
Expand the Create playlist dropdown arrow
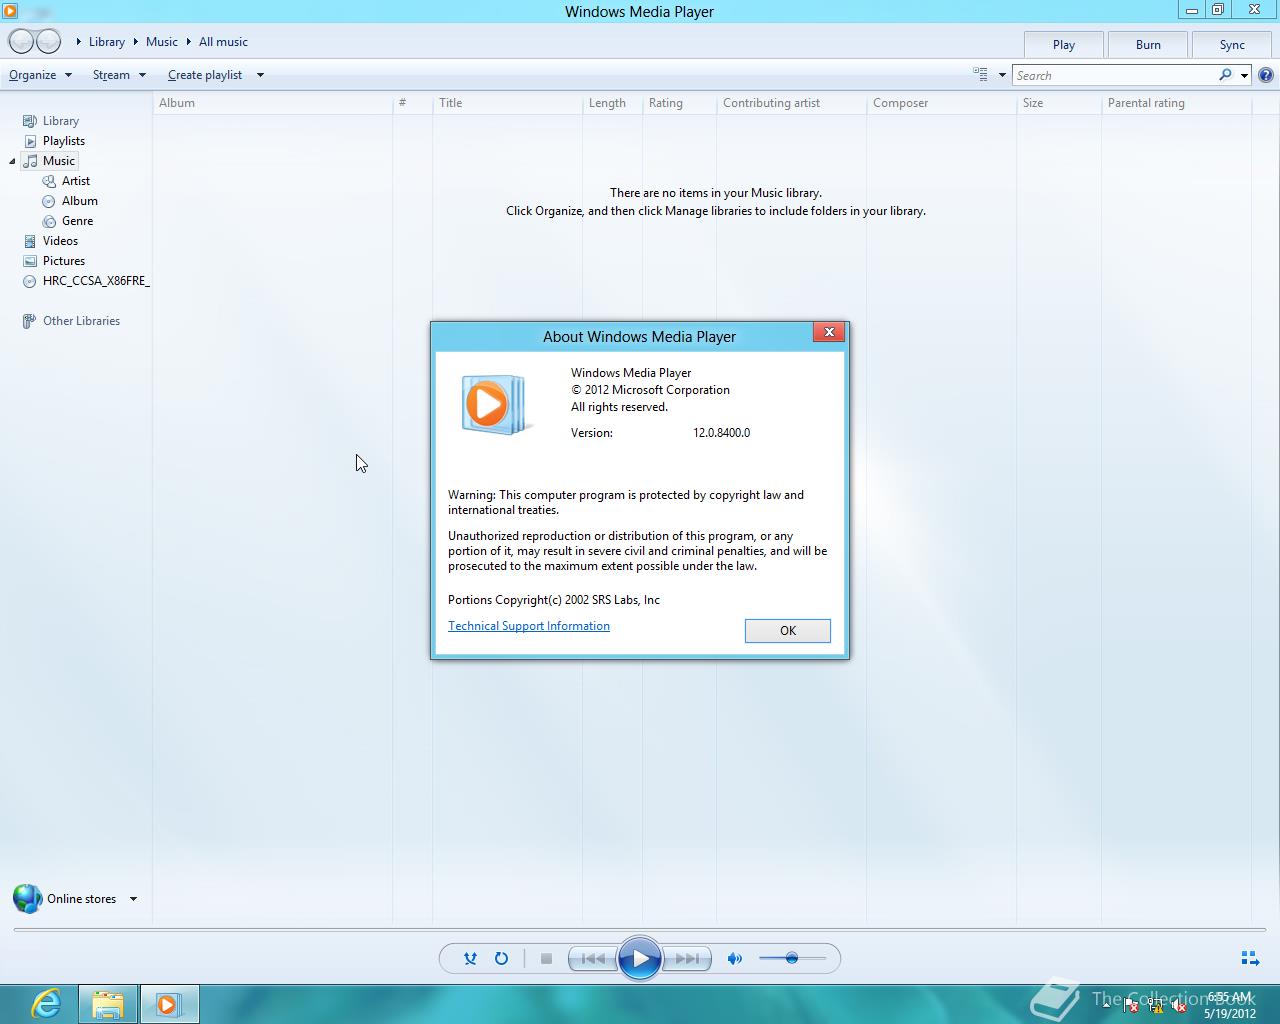[x=260, y=75]
